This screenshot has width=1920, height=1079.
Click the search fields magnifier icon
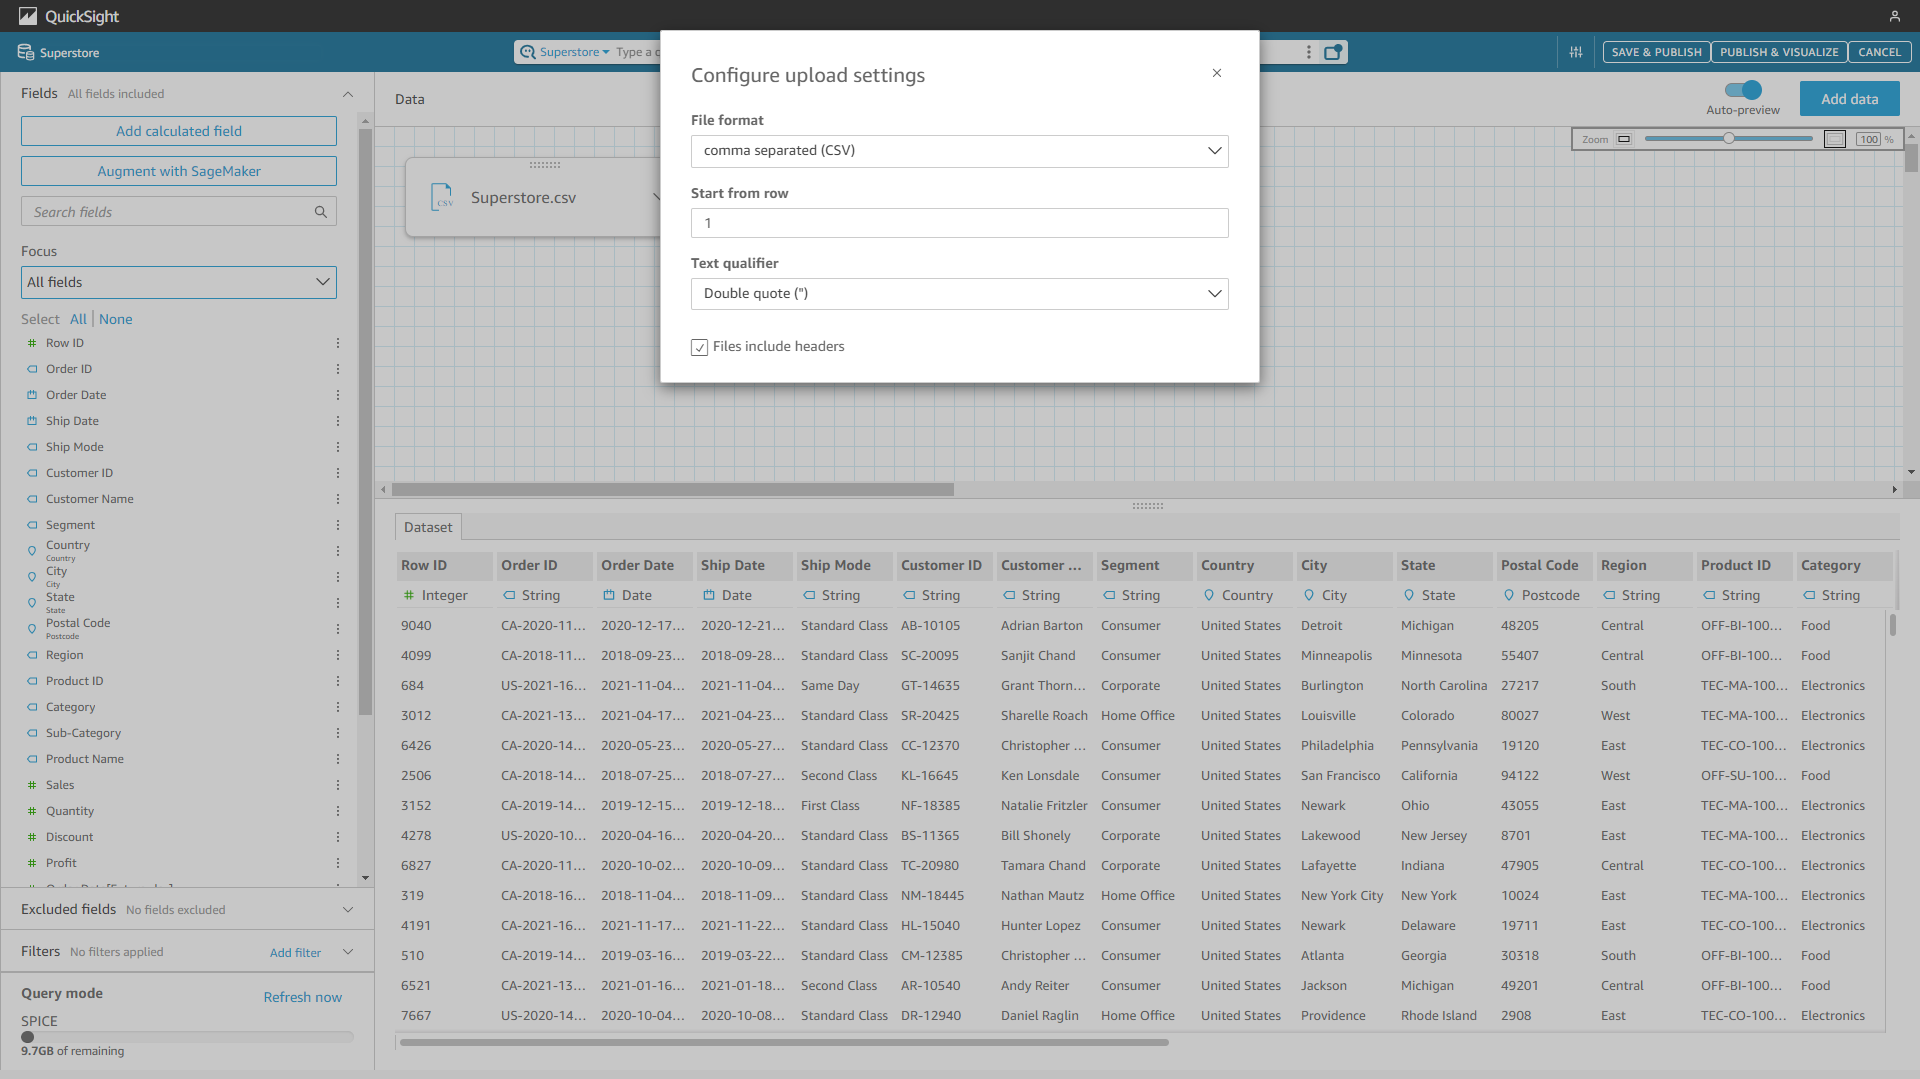[x=321, y=212]
